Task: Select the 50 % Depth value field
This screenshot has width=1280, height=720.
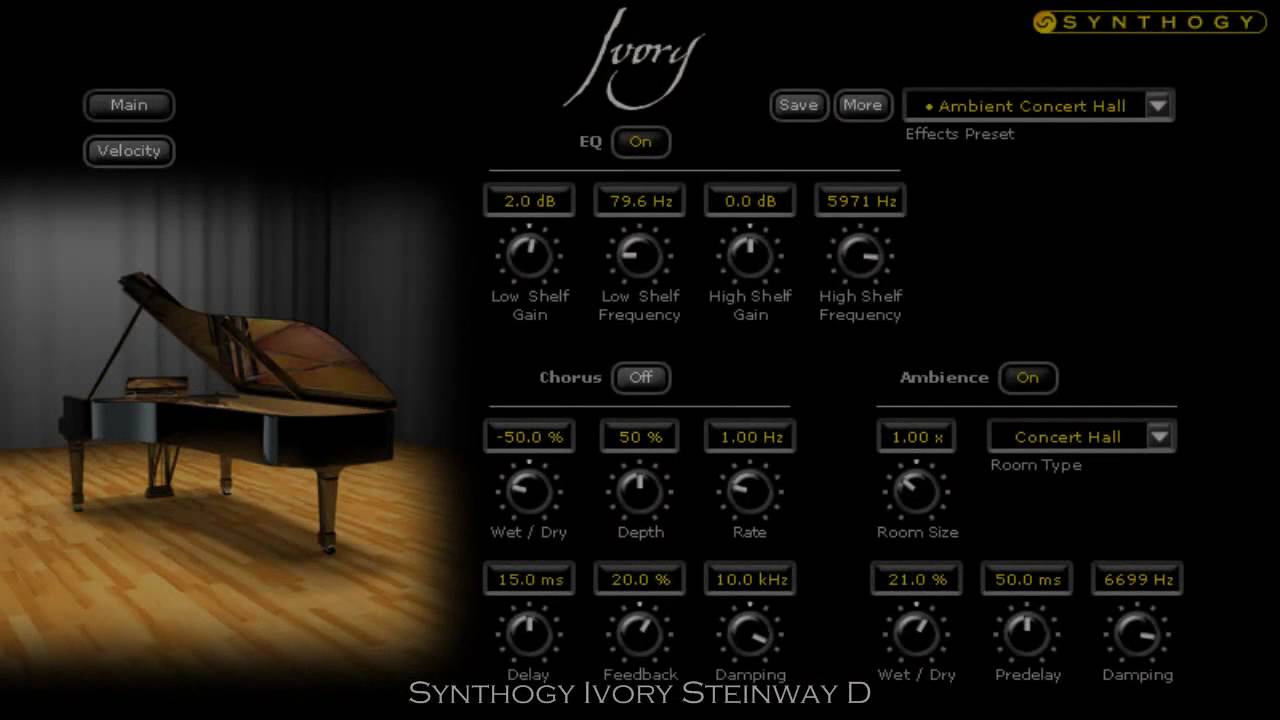Action: [x=640, y=436]
